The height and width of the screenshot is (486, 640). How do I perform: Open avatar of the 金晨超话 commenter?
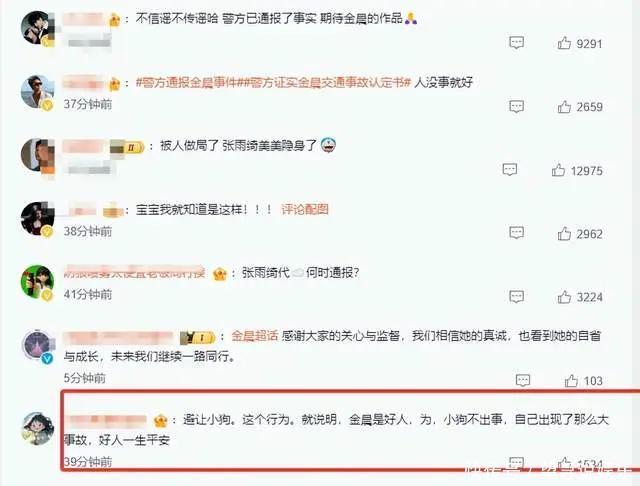(x=37, y=346)
